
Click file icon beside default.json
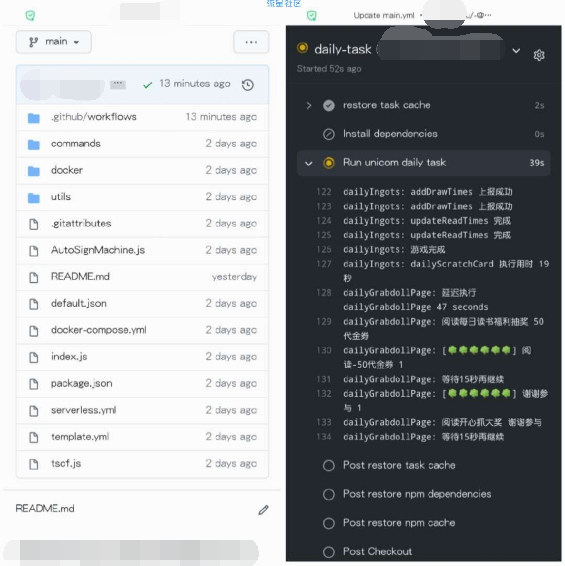[x=34, y=304]
